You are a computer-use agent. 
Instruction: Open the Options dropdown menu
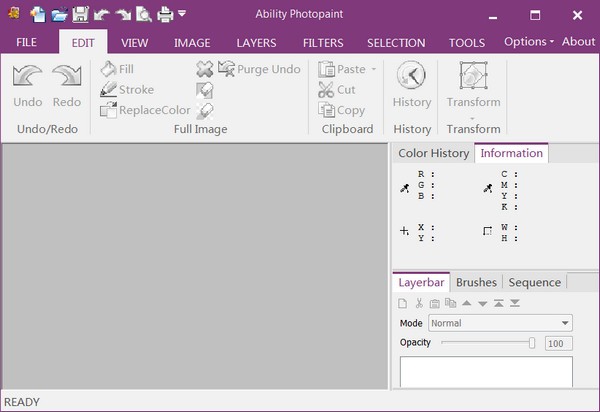[x=529, y=42]
